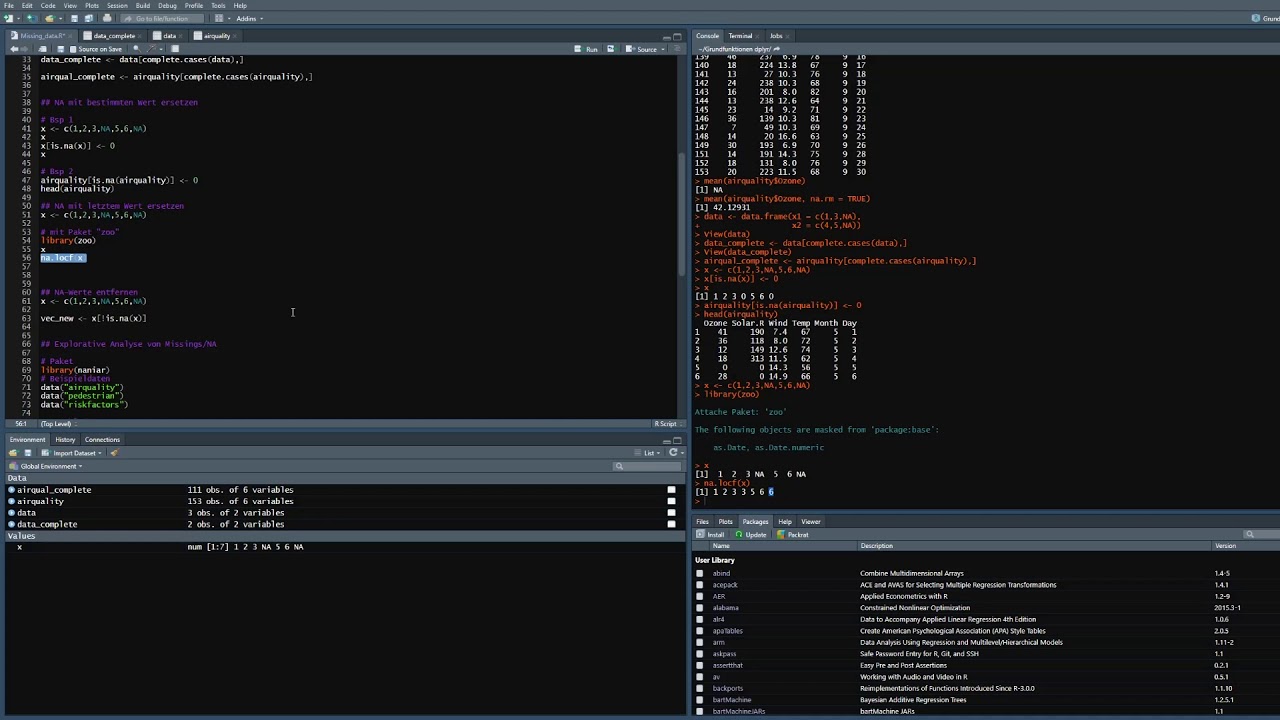This screenshot has height=720, width=1280.
Task: Check the AER package checkbox
Action: point(699,596)
